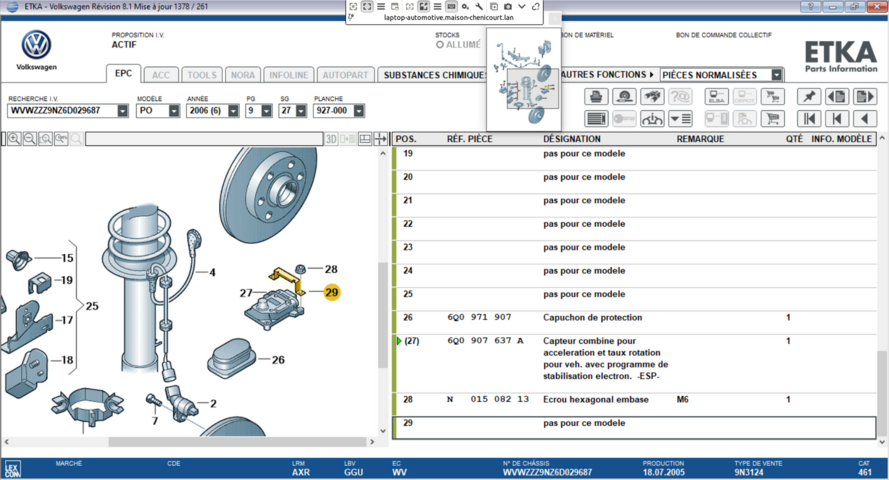This screenshot has height=480, width=889.
Task: Click the LexCom logo in status bar
Action: point(12,469)
